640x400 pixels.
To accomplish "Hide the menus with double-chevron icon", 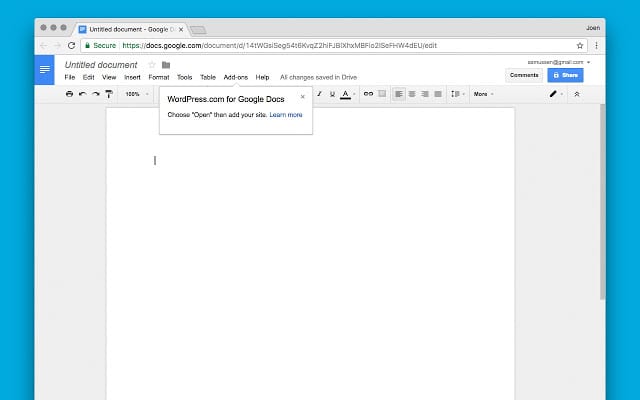I will pyautogui.click(x=577, y=94).
